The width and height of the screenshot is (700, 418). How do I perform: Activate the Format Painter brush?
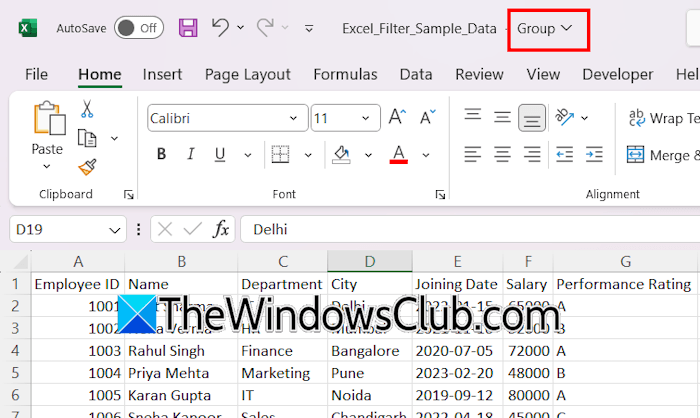tap(87, 167)
